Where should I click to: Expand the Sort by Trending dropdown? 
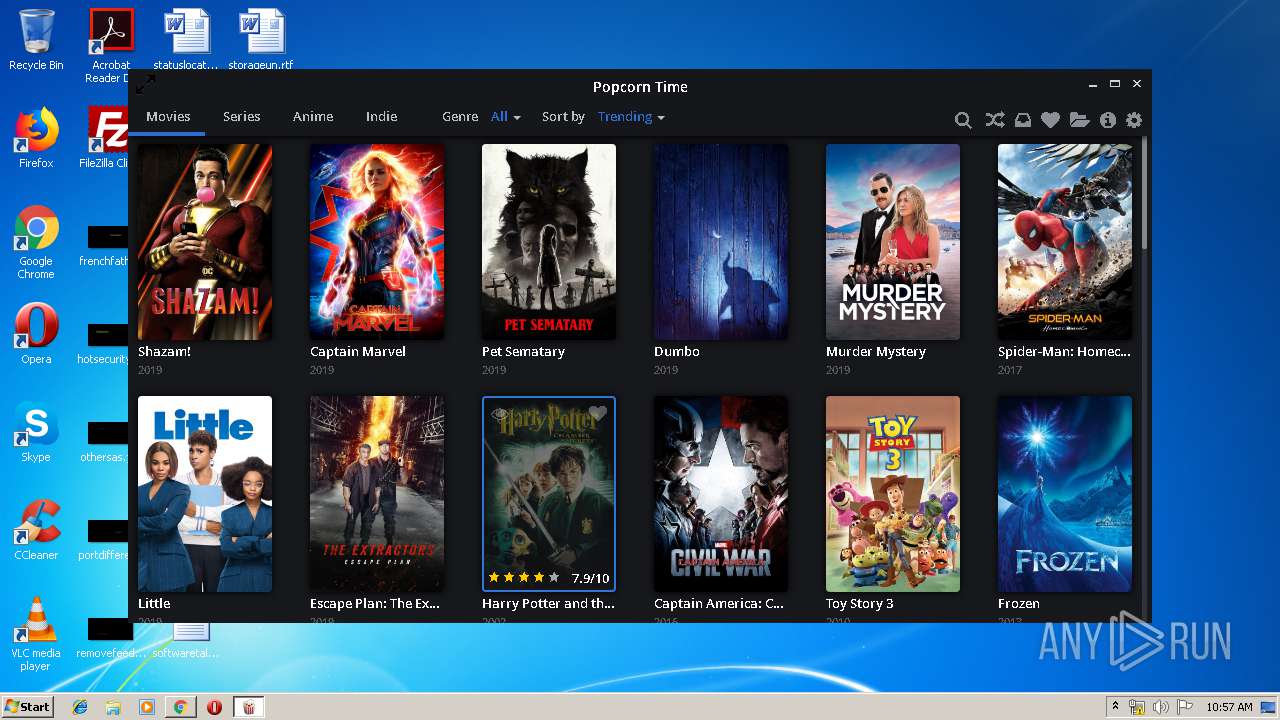(x=631, y=117)
